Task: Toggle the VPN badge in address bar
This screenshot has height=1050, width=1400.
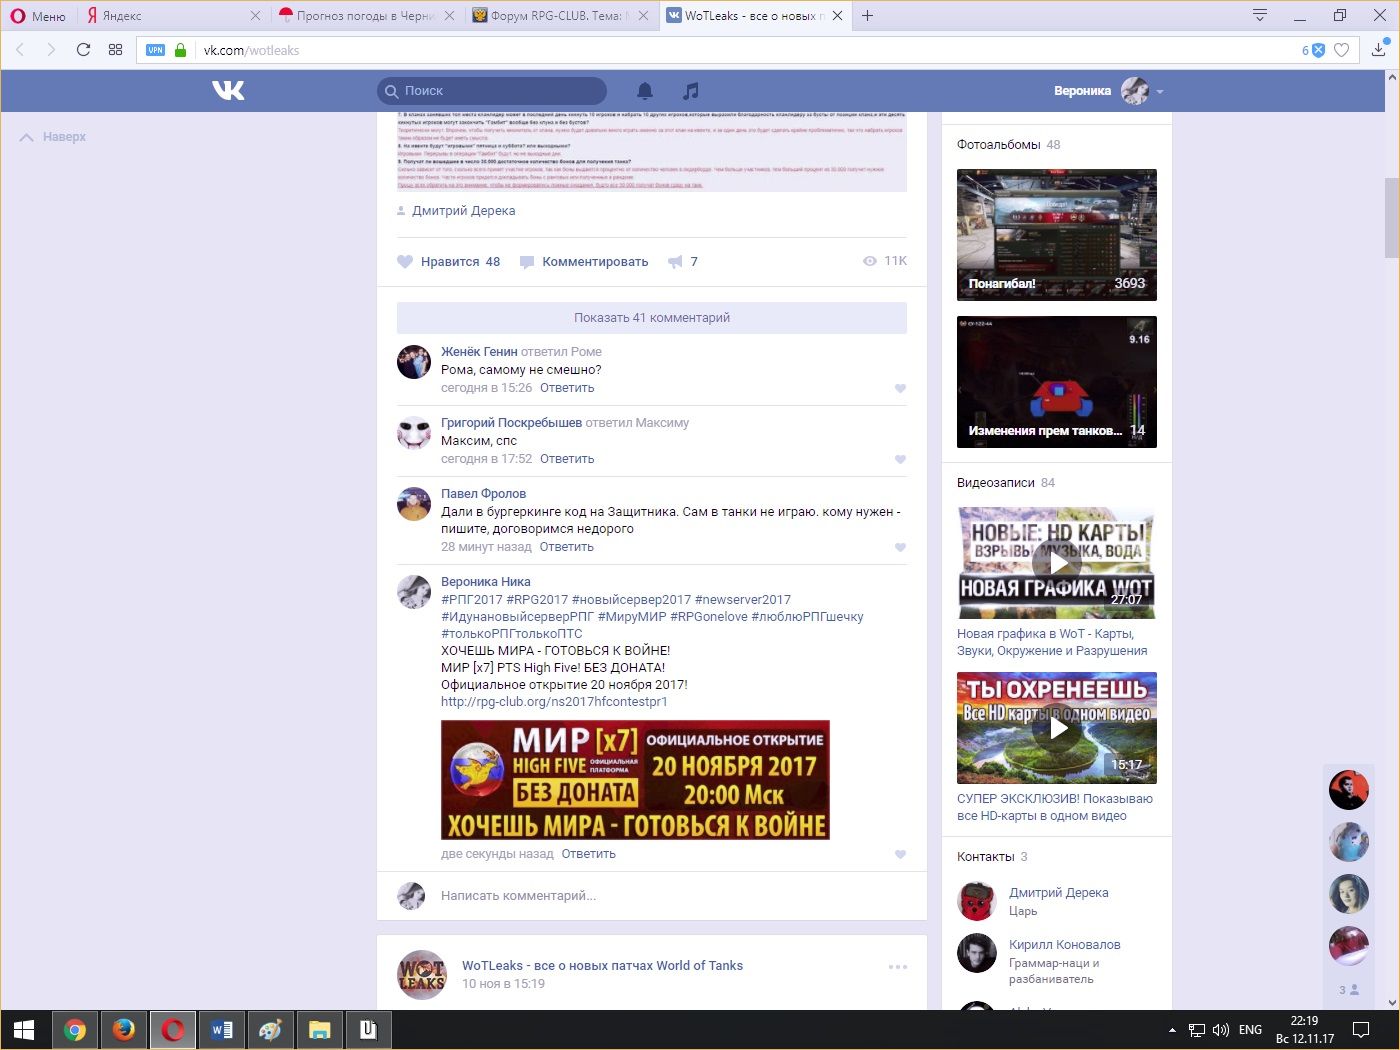Action: coord(155,50)
